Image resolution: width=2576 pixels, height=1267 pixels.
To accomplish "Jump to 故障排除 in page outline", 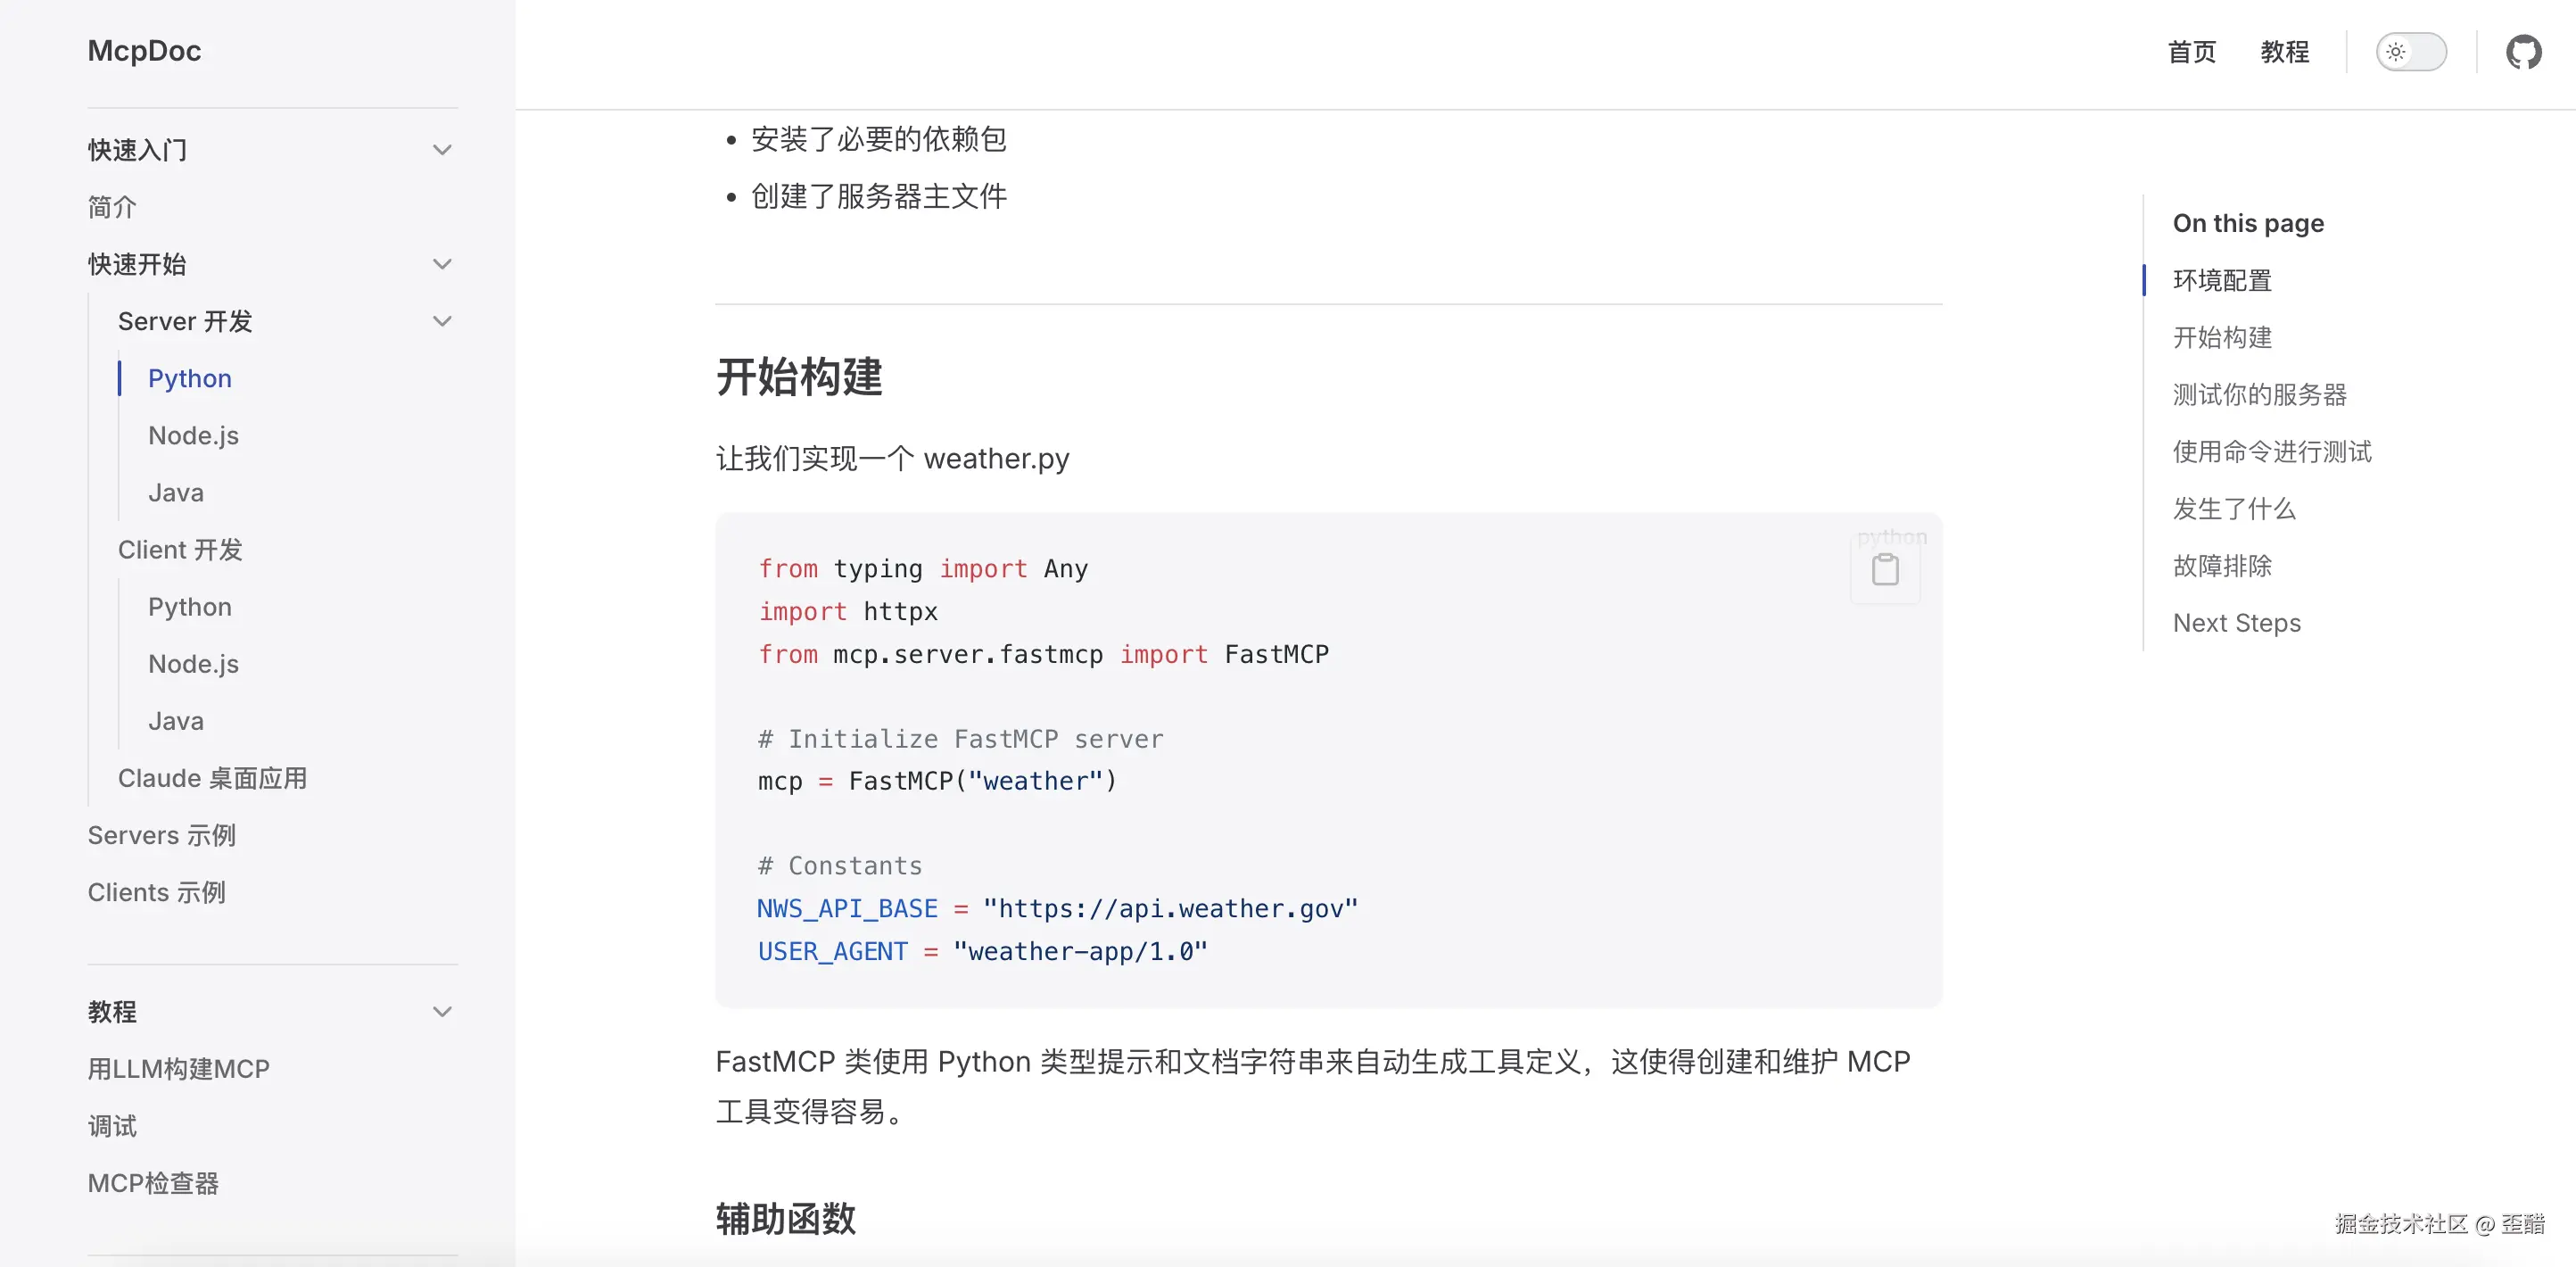I will pos(2222,566).
